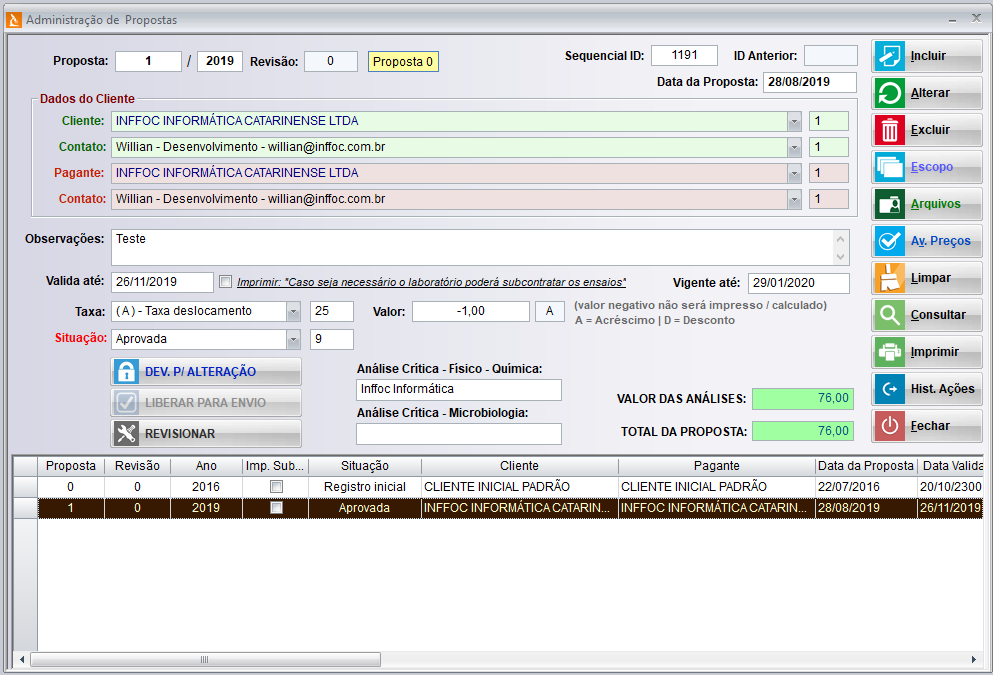The height and width of the screenshot is (675, 993).
Task: Click the Proposta 0 yellow button
Action: (x=403, y=61)
